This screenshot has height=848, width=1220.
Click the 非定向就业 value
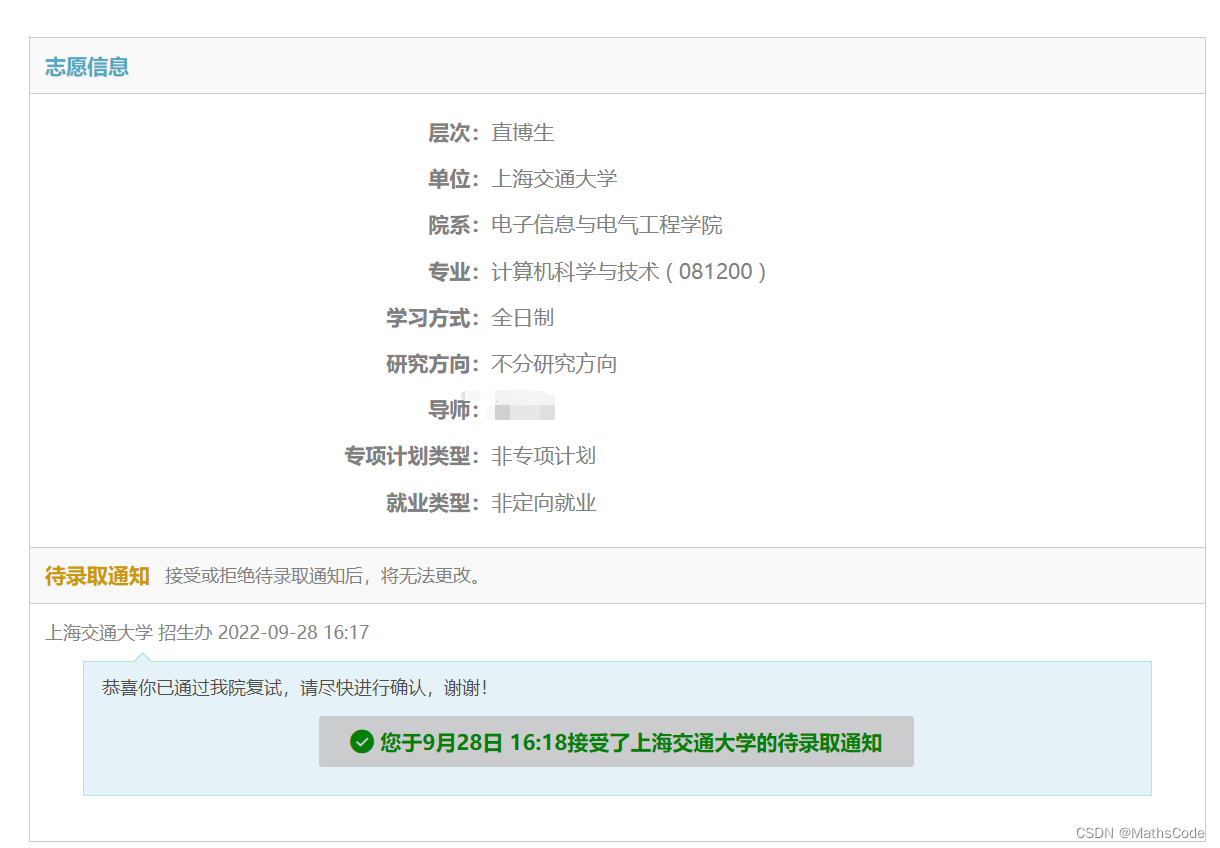tap(544, 503)
